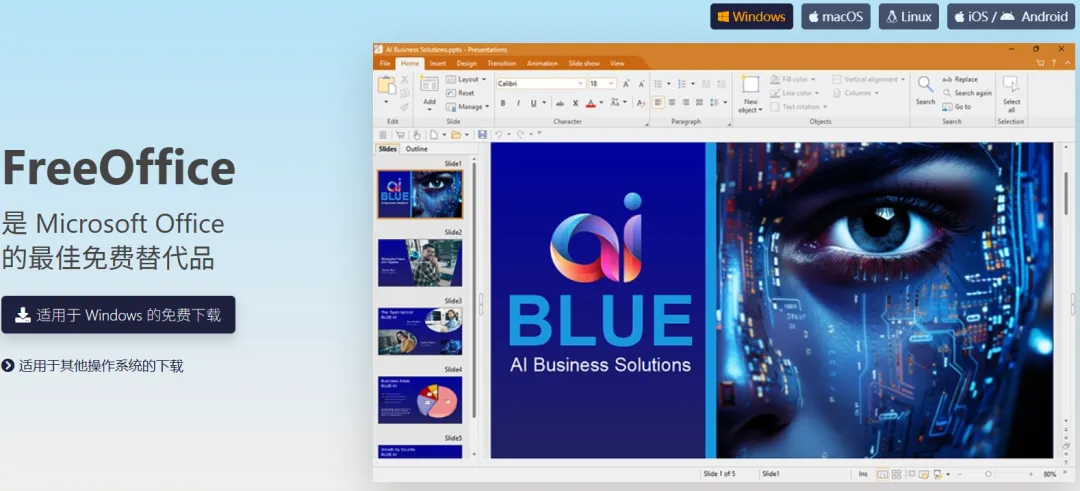Click Go to in Search group
1080x491 pixels.
pyautogui.click(x=957, y=107)
